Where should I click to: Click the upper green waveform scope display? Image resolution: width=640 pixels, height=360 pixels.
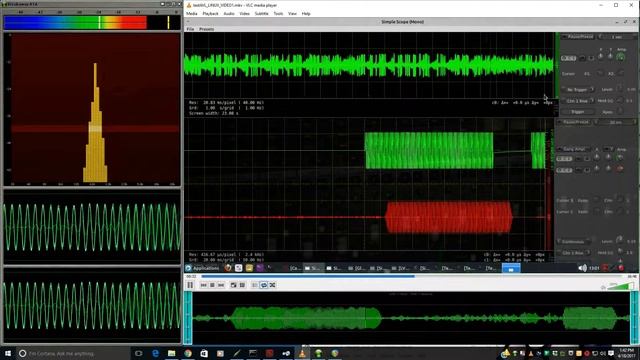pyautogui.click(x=369, y=65)
